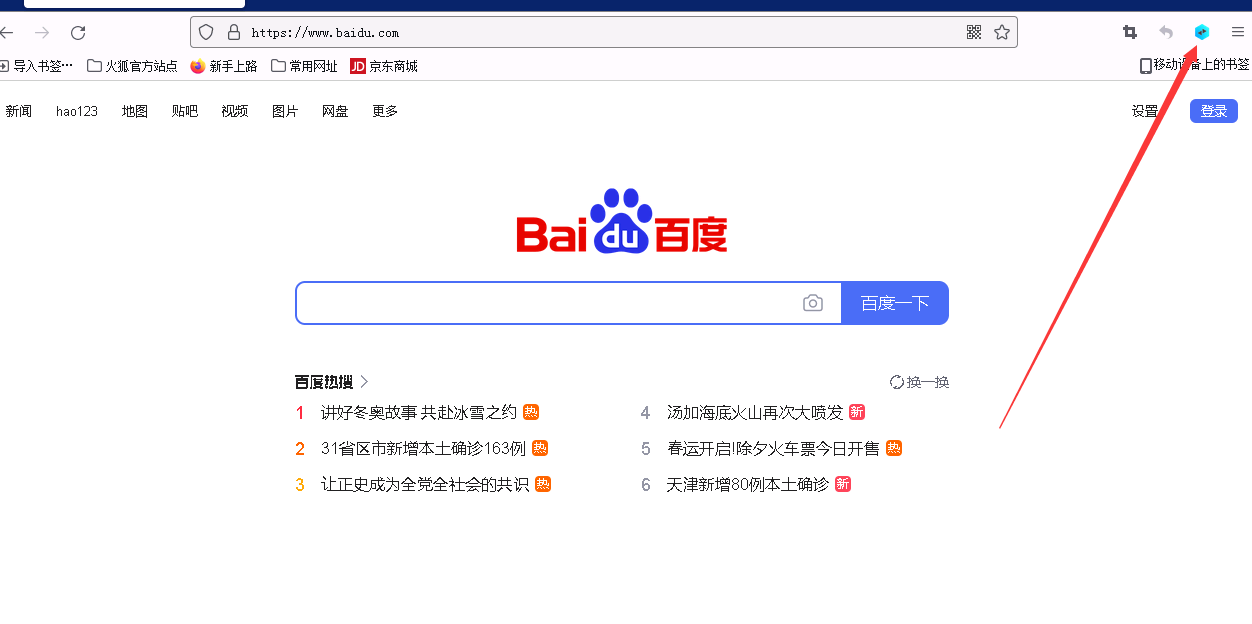Open the 导入书签 bookmark item
1252x624 pixels.
click(x=36, y=66)
